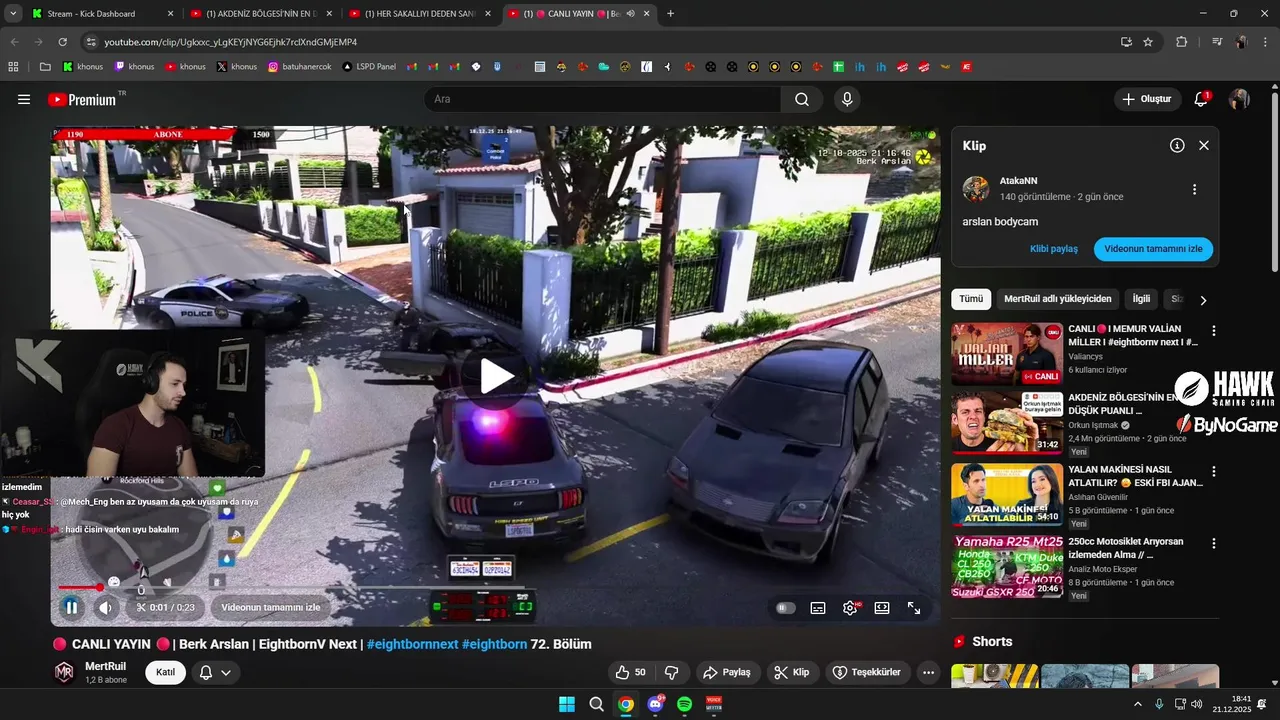This screenshot has height=720, width=1280.
Task: Switch to Stream - Kick Dashboard tab
Action: [x=103, y=14]
